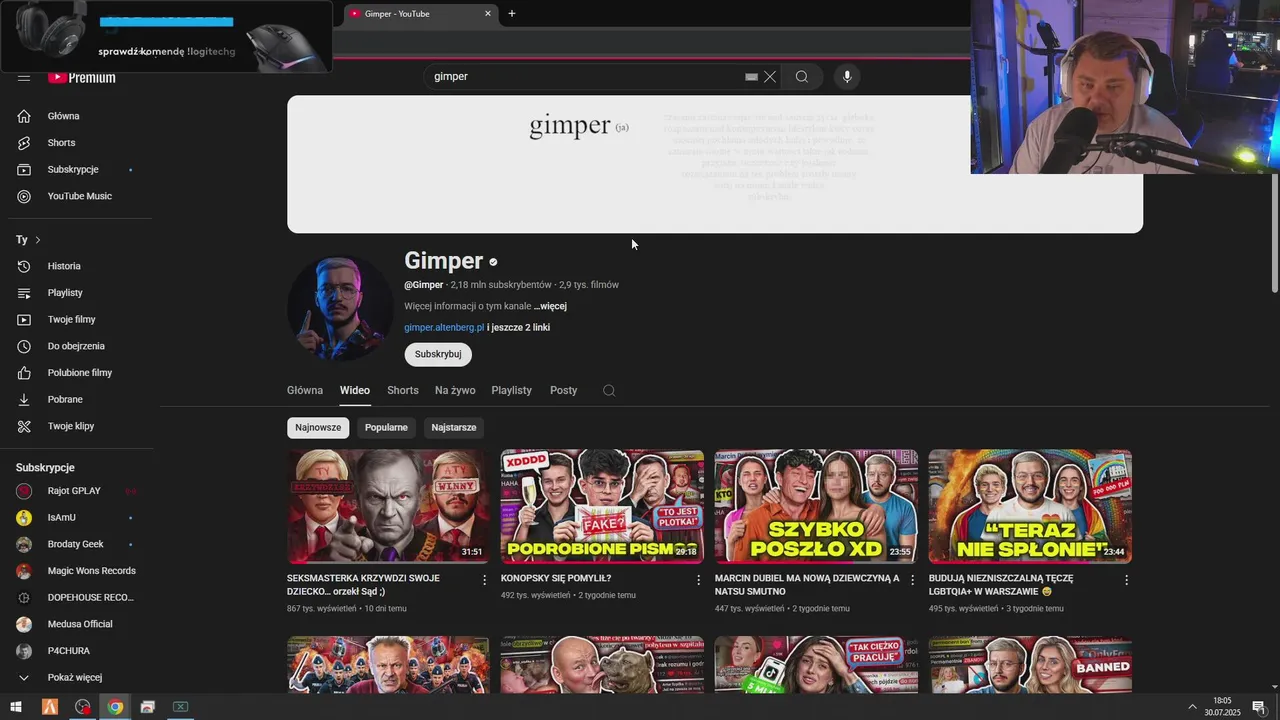Switch to the Na żywo channel tab
Image resolution: width=1280 pixels, height=720 pixels.
pos(455,391)
